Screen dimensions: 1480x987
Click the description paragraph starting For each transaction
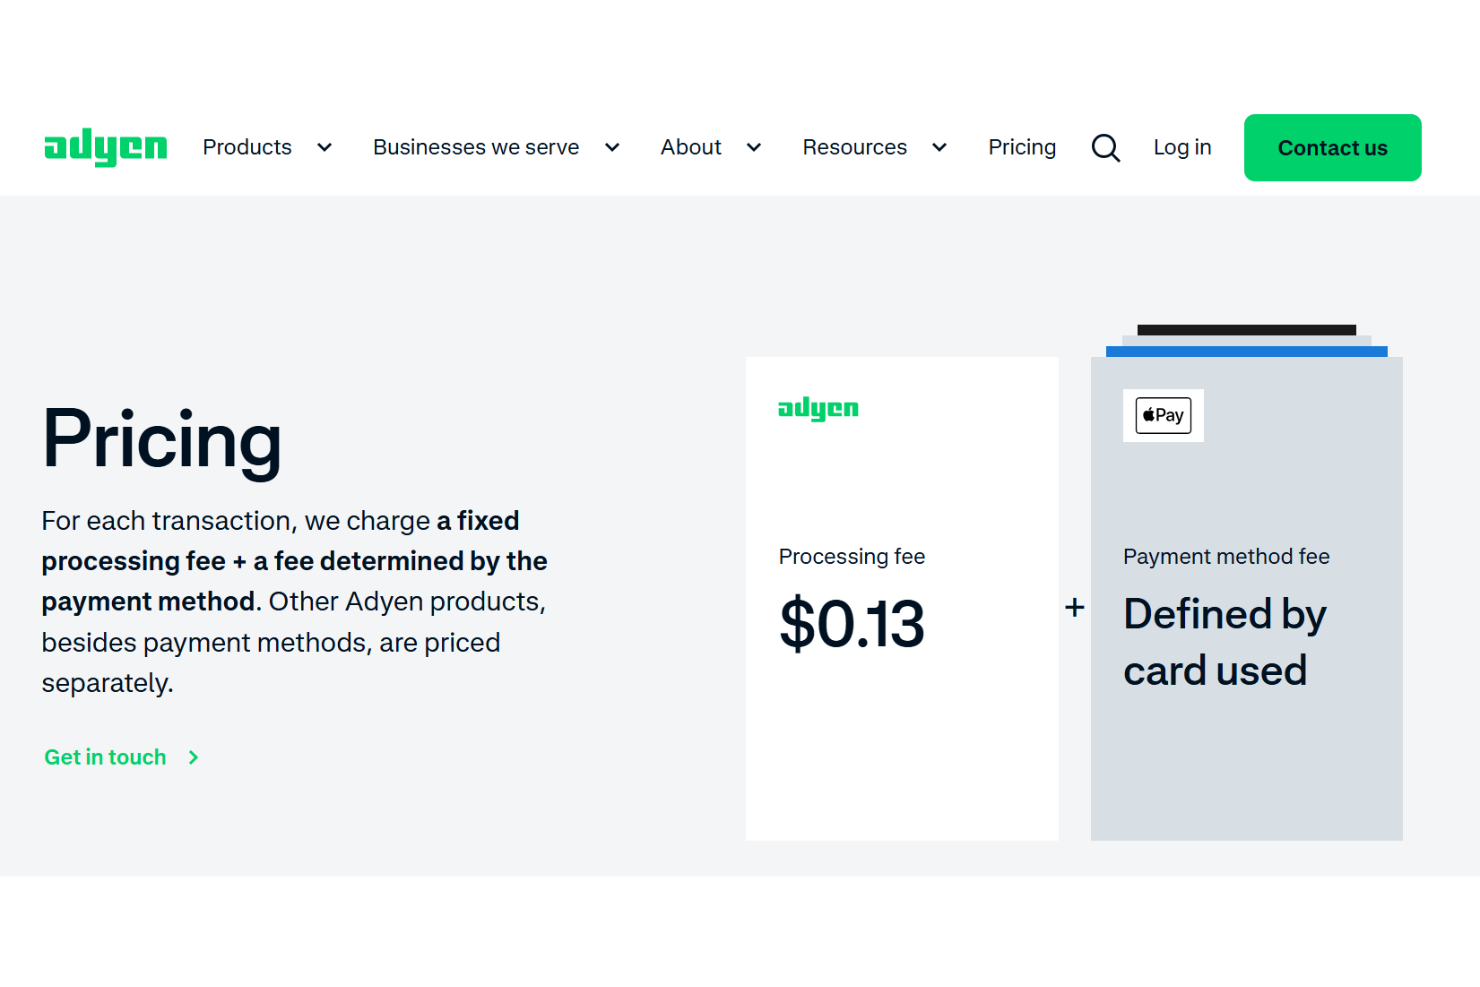(294, 602)
